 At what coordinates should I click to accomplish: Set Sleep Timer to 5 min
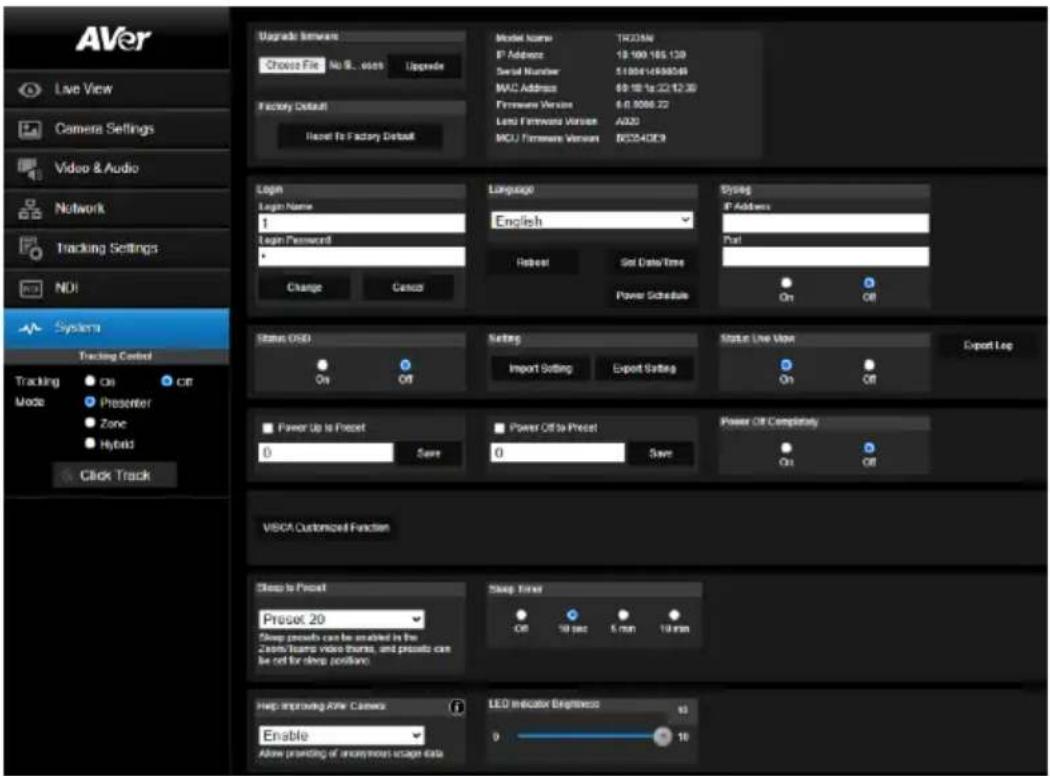pos(623,615)
